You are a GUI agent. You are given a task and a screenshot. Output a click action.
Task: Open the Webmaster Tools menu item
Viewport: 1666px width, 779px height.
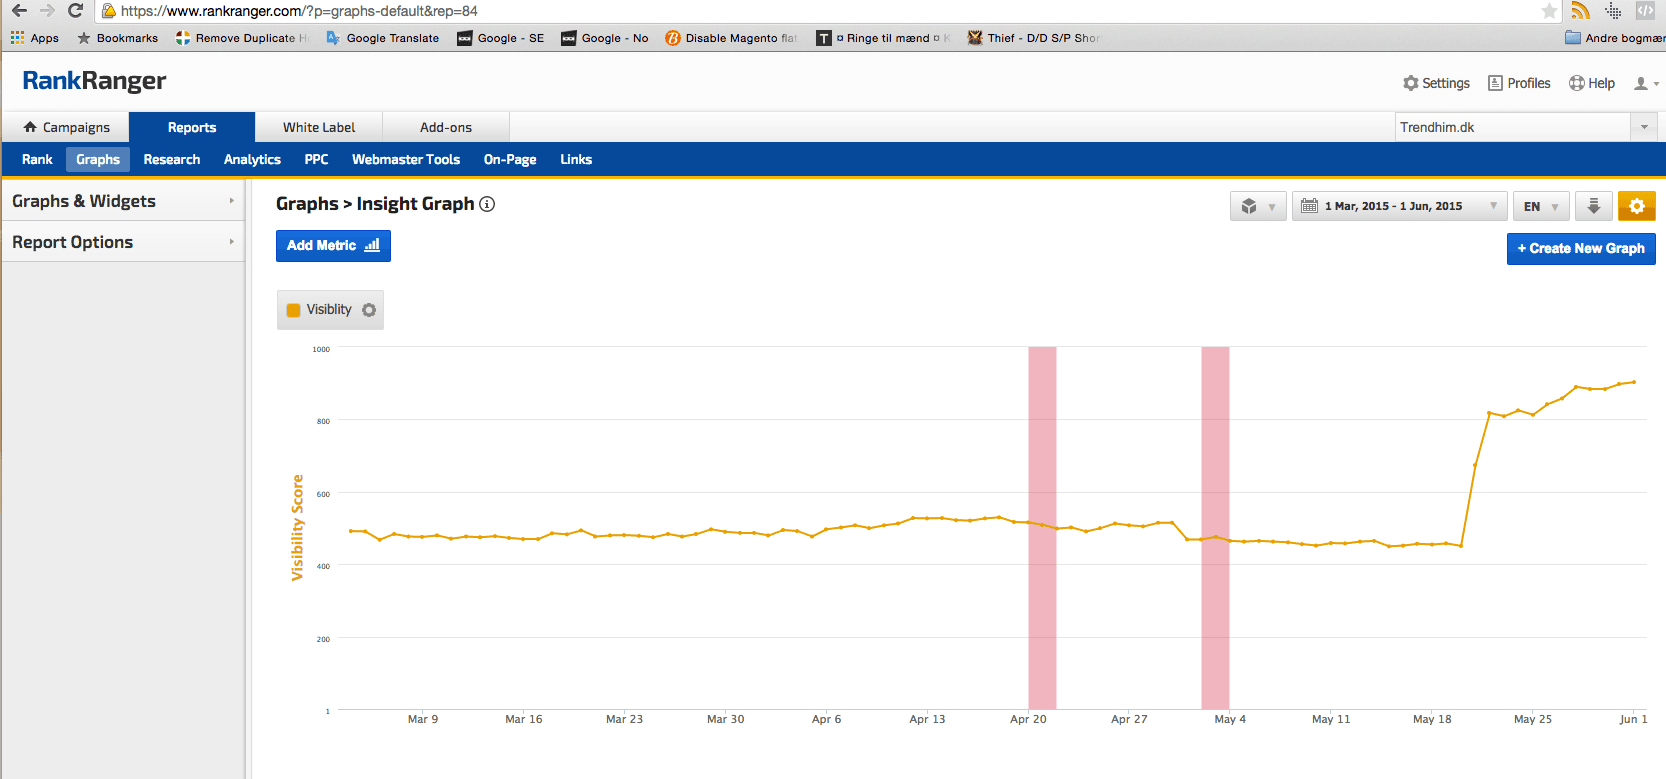(405, 159)
